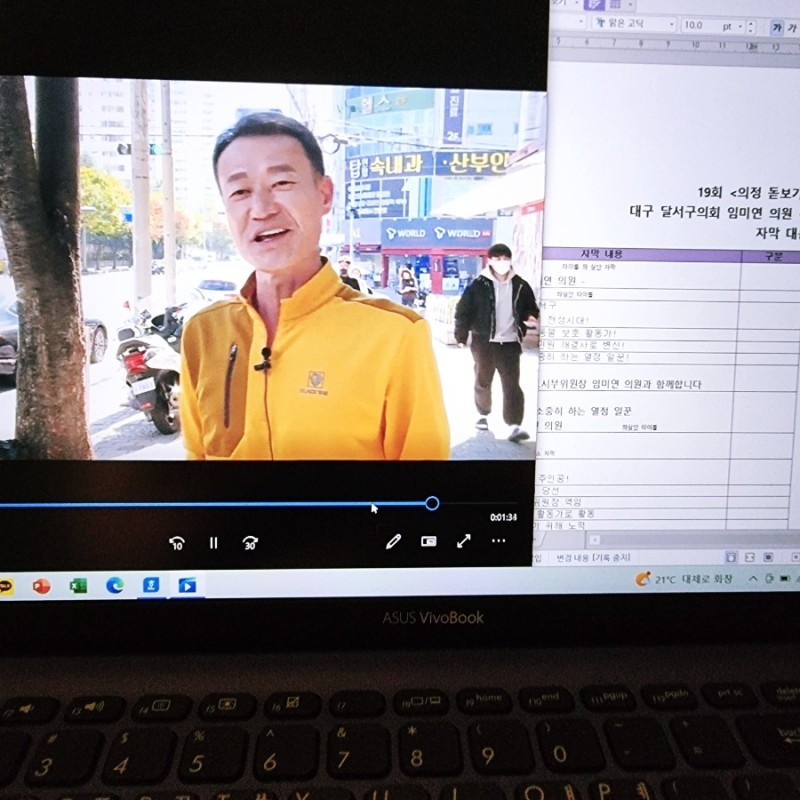Select the third view mode icon in status bar
This screenshot has height=800, width=800.
[768, 557]
